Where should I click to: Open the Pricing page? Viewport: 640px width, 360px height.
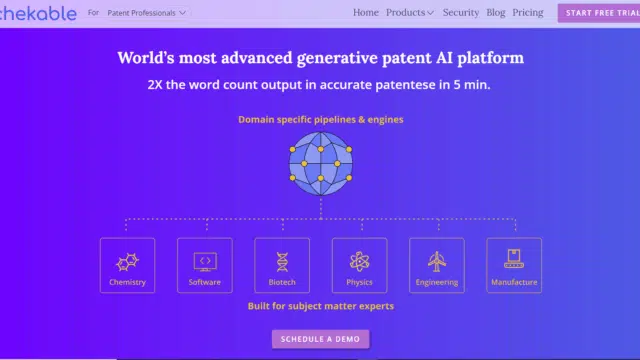(528, 13)
